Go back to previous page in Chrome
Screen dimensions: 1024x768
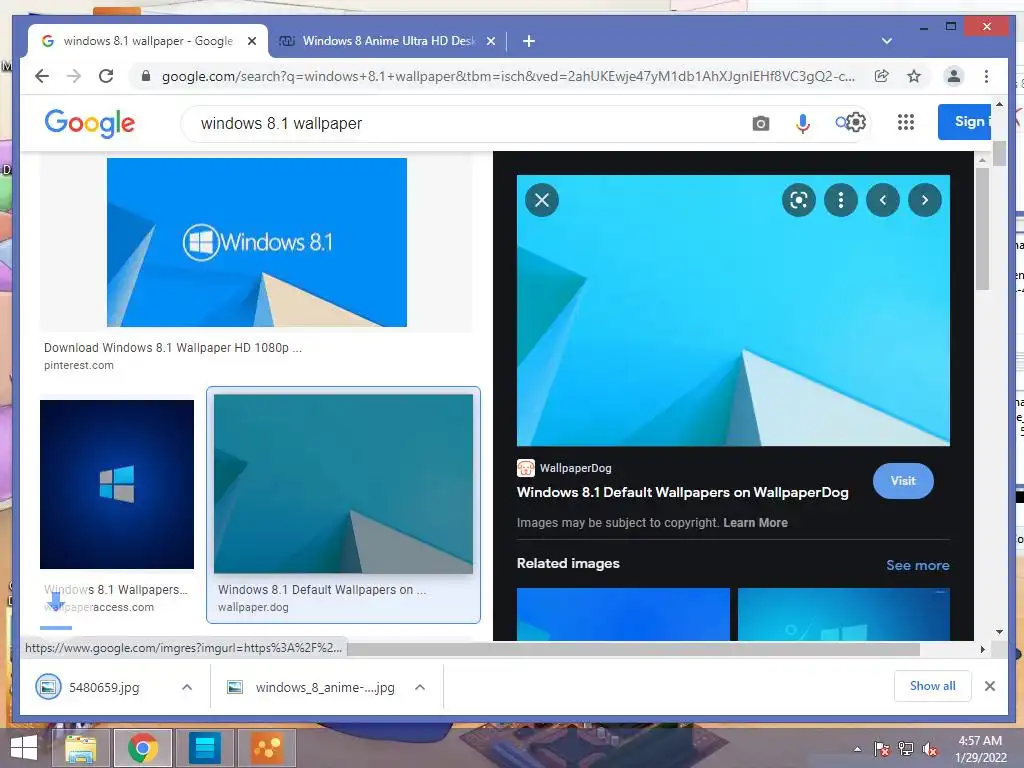click(x=42, y=76)
